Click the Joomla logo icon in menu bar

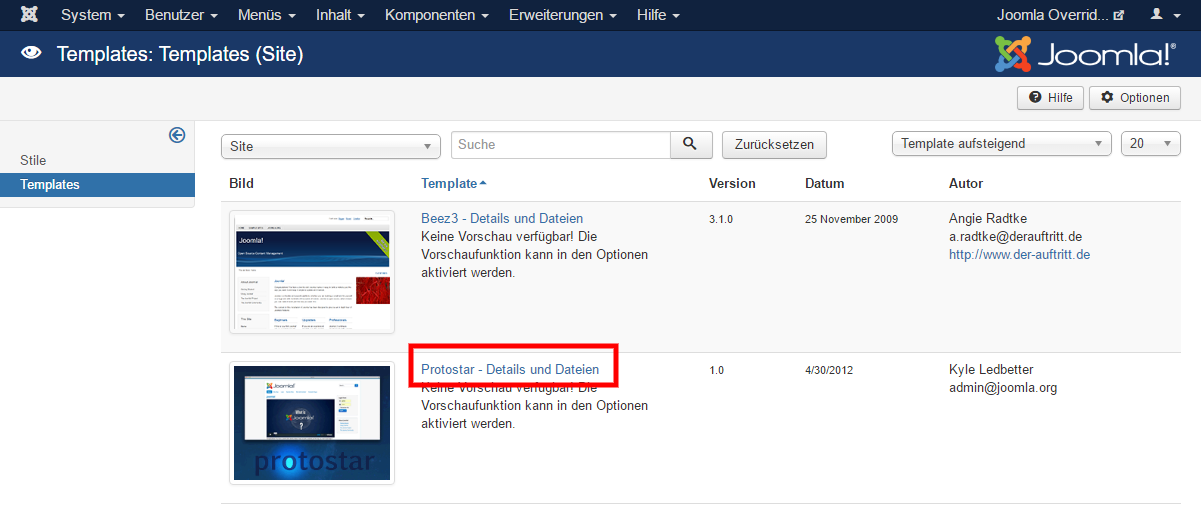30,15
